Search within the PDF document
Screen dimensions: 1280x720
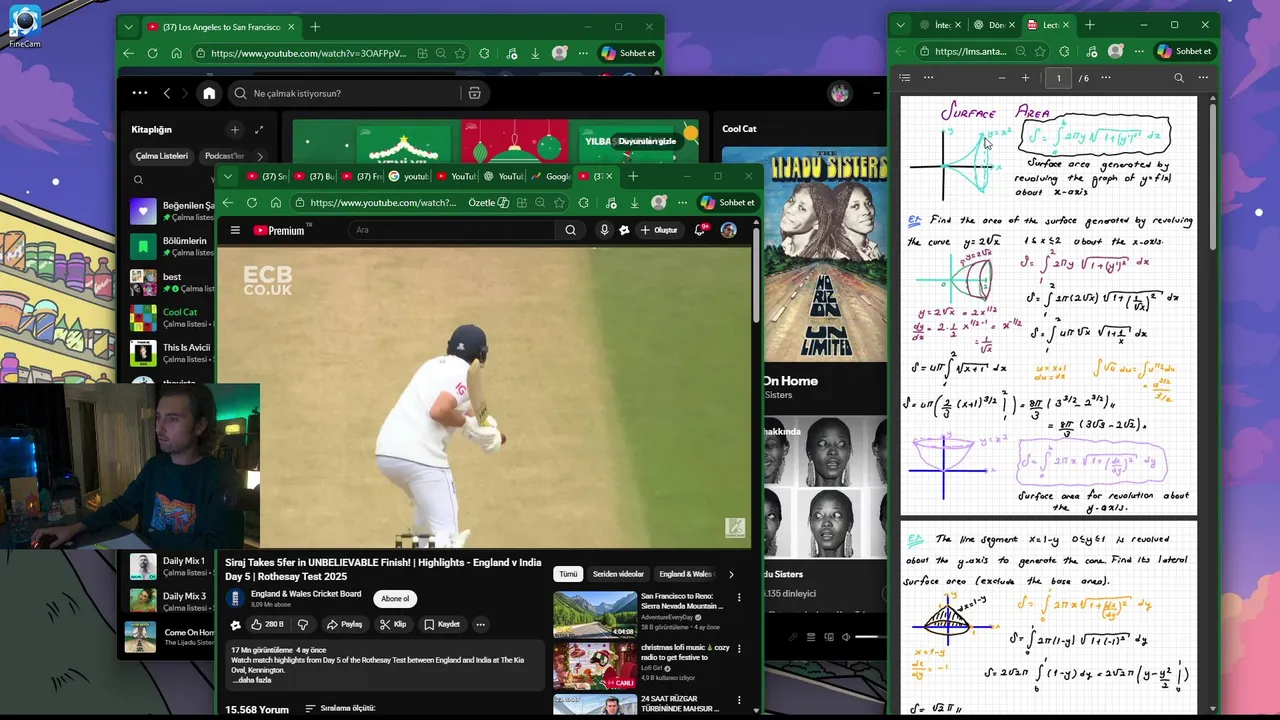tap(1179, 77)
